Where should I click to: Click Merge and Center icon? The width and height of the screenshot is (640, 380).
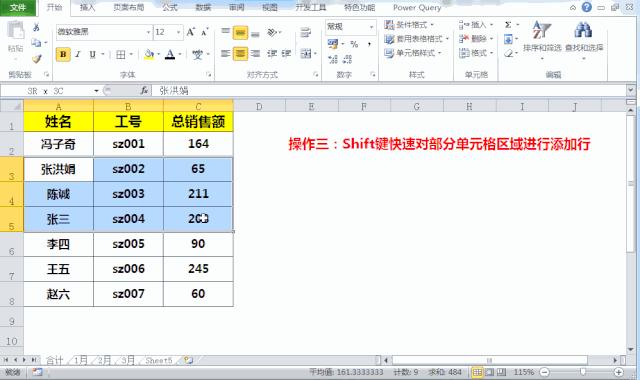[306, 53]
